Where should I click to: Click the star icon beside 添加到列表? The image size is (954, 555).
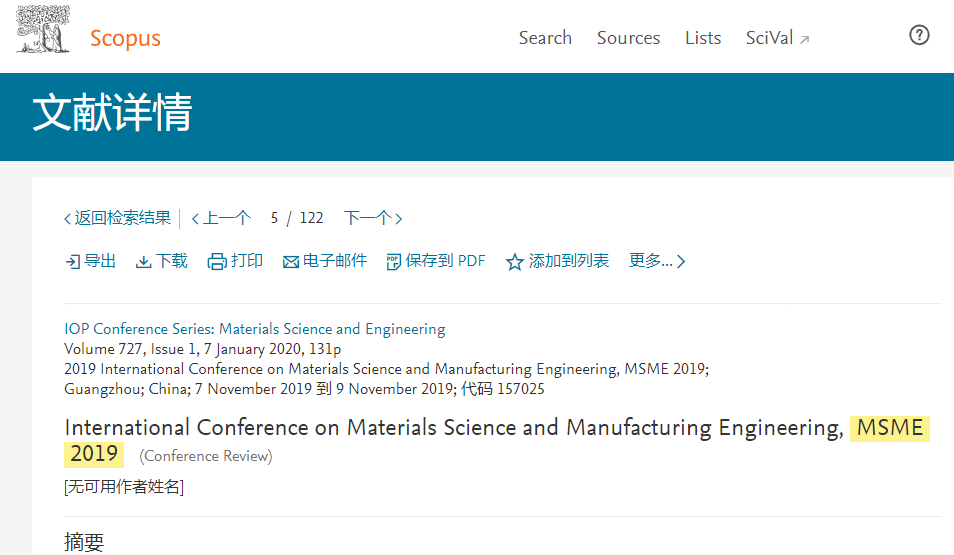coord(515,262)
